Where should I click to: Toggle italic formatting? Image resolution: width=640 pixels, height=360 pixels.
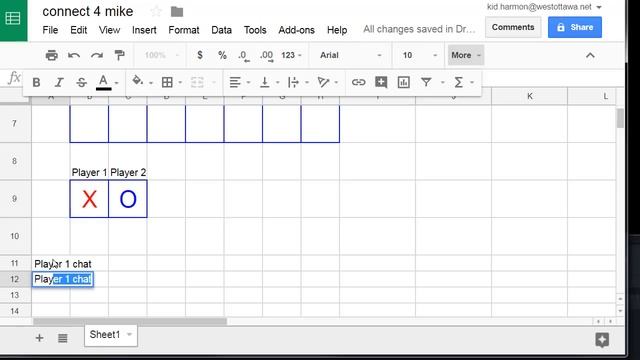click(x=59, y=82)
